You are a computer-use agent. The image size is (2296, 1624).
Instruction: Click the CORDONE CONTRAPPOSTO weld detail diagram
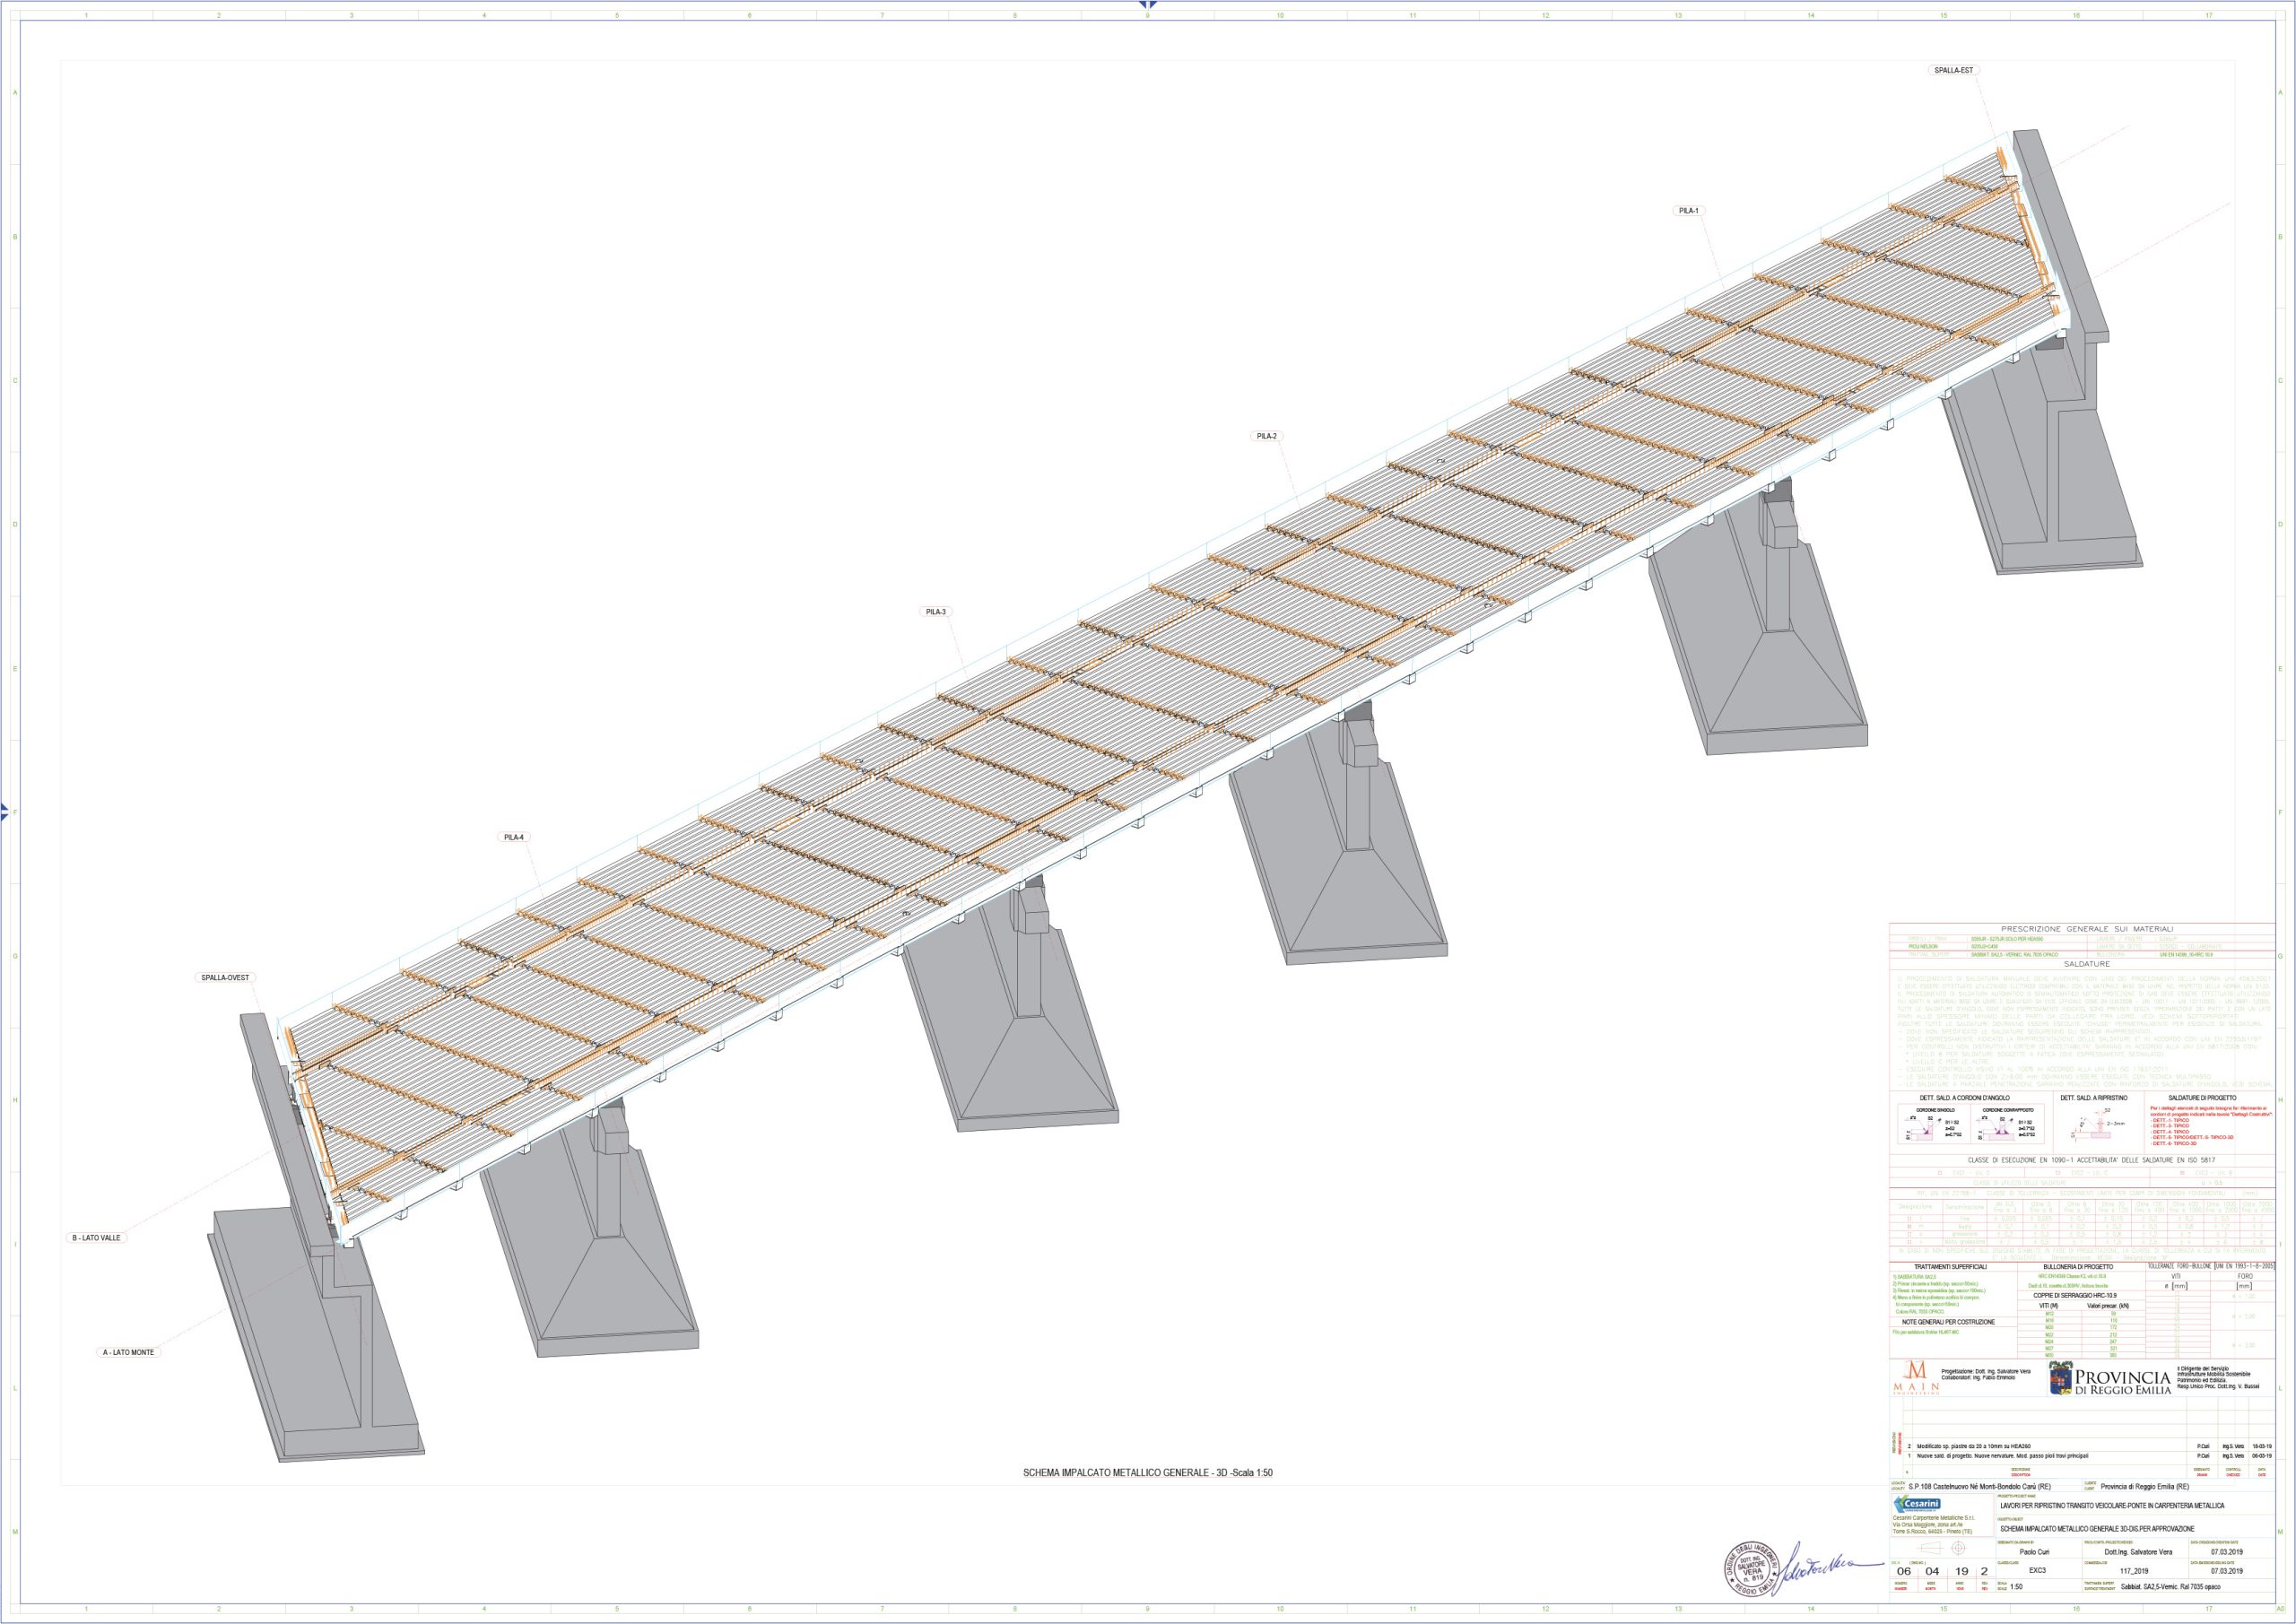point(2008,1124)
